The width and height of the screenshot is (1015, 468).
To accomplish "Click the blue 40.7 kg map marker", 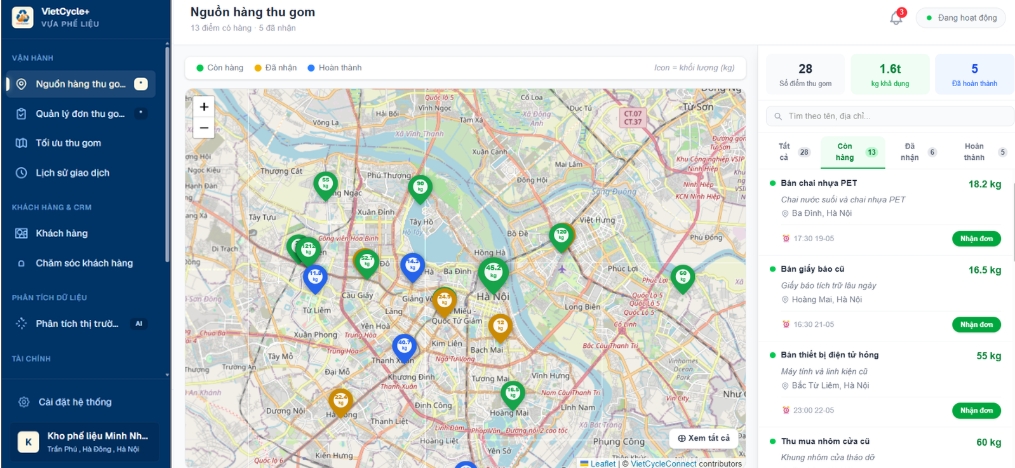I will tap(405, 347).
